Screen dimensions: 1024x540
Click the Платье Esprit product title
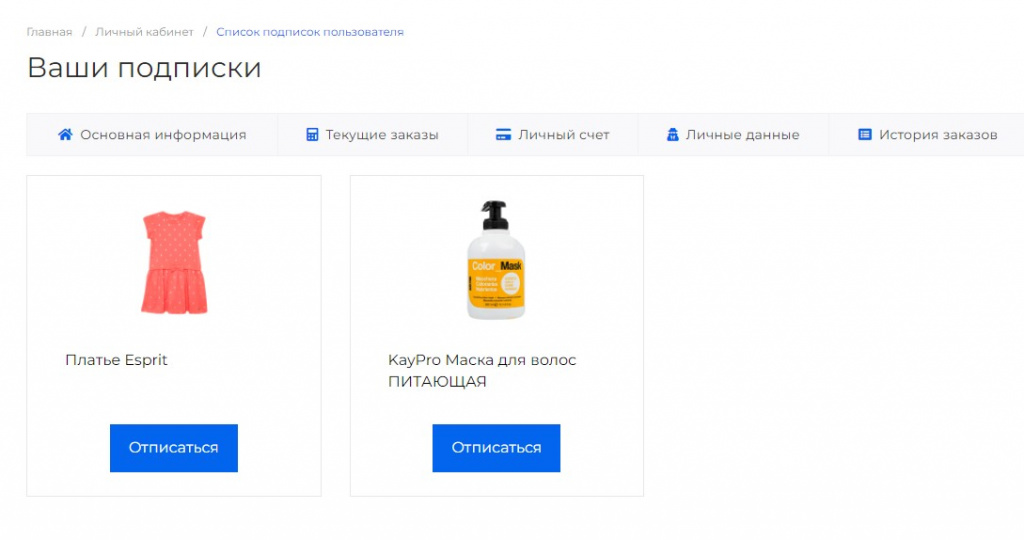coord(116,360)
